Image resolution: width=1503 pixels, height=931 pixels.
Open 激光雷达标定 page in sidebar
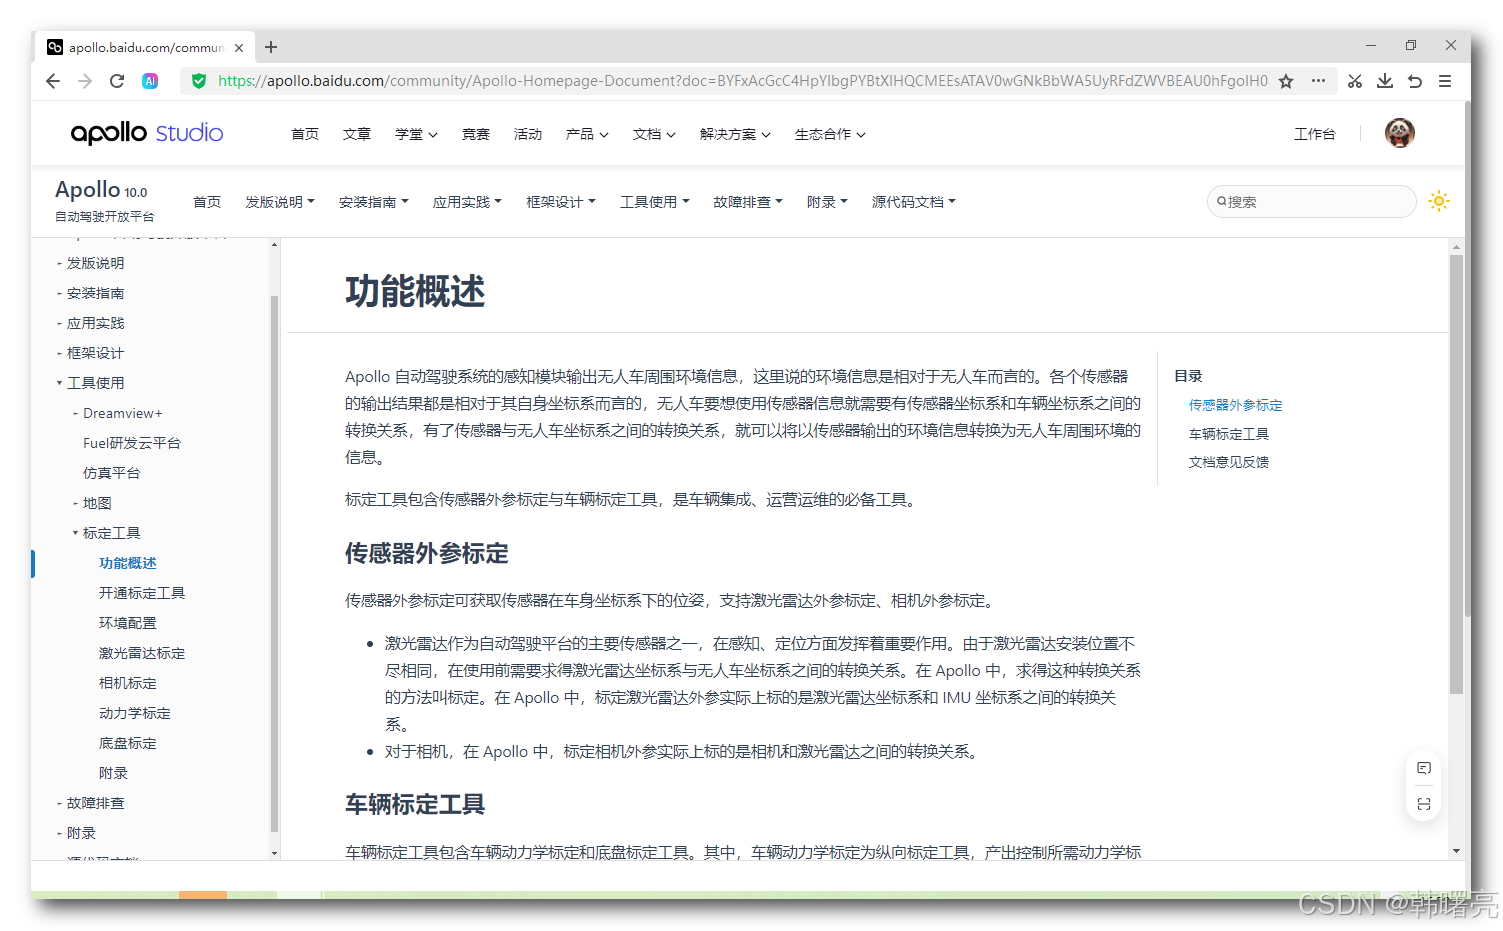pyautogui.click(x=142, y=653)
